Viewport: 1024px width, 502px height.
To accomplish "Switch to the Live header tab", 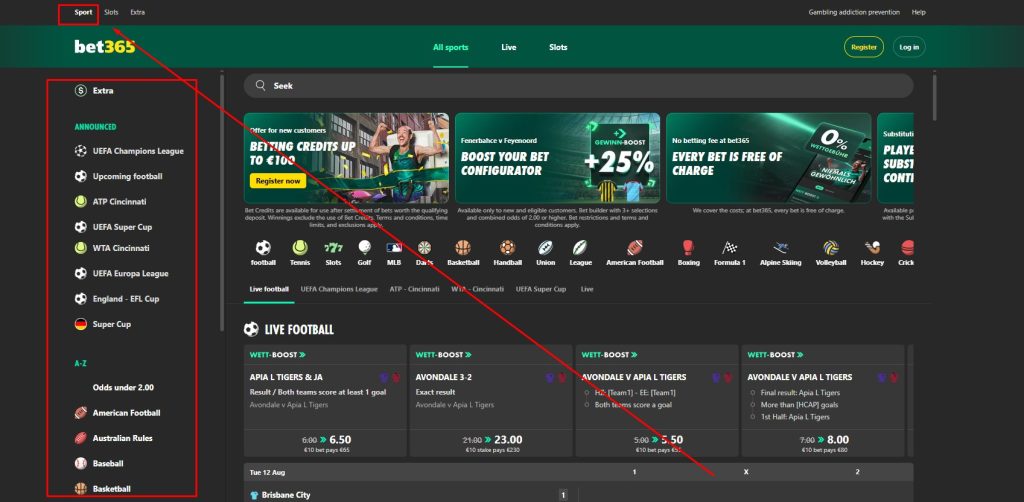I will pyautogui.click(x=509, y=47).
